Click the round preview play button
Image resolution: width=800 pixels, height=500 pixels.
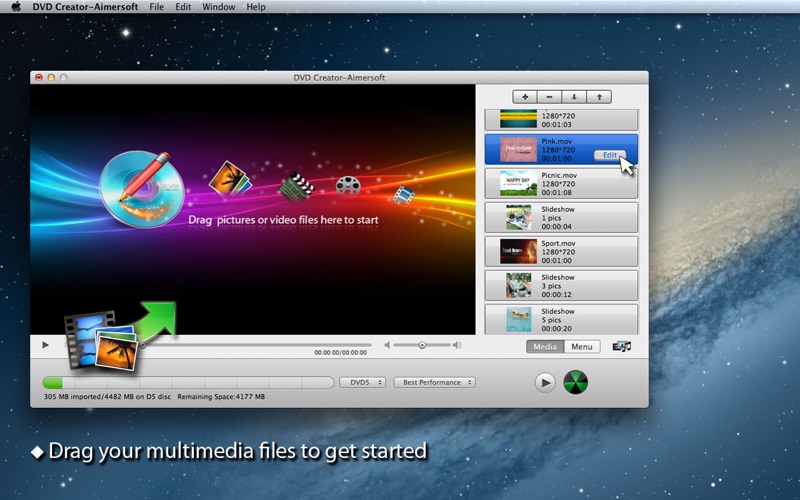tap(545, 383)
